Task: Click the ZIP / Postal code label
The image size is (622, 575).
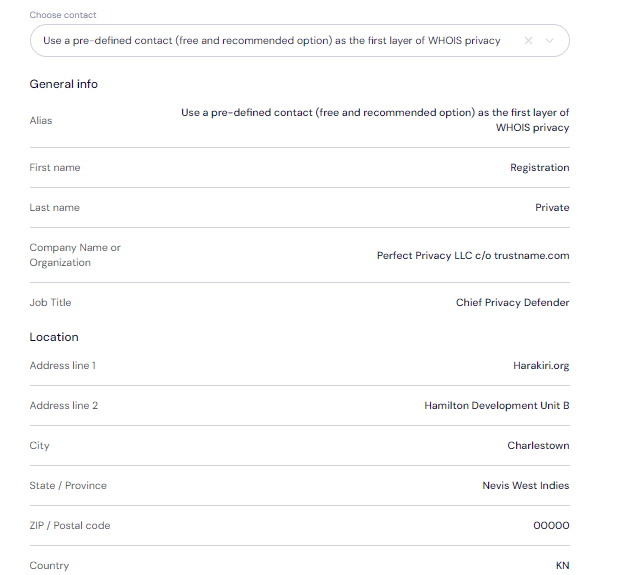Action: [70, 526]
